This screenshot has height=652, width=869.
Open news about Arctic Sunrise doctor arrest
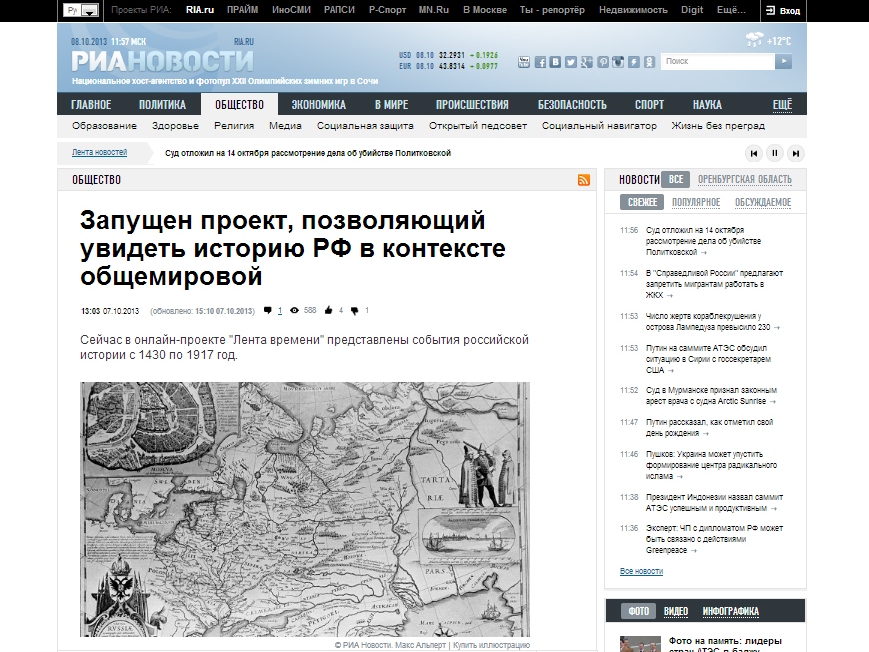point(711,396)
